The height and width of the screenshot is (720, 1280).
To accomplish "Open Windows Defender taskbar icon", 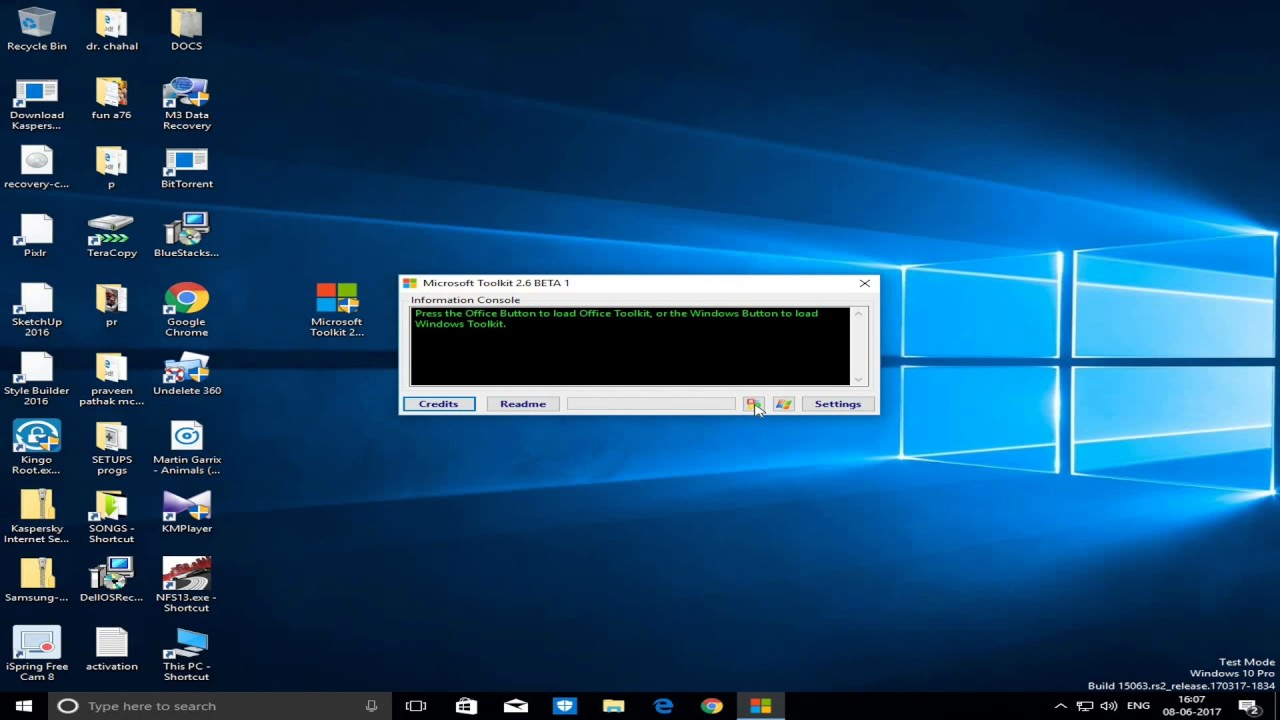I will (x=565, y=706).
